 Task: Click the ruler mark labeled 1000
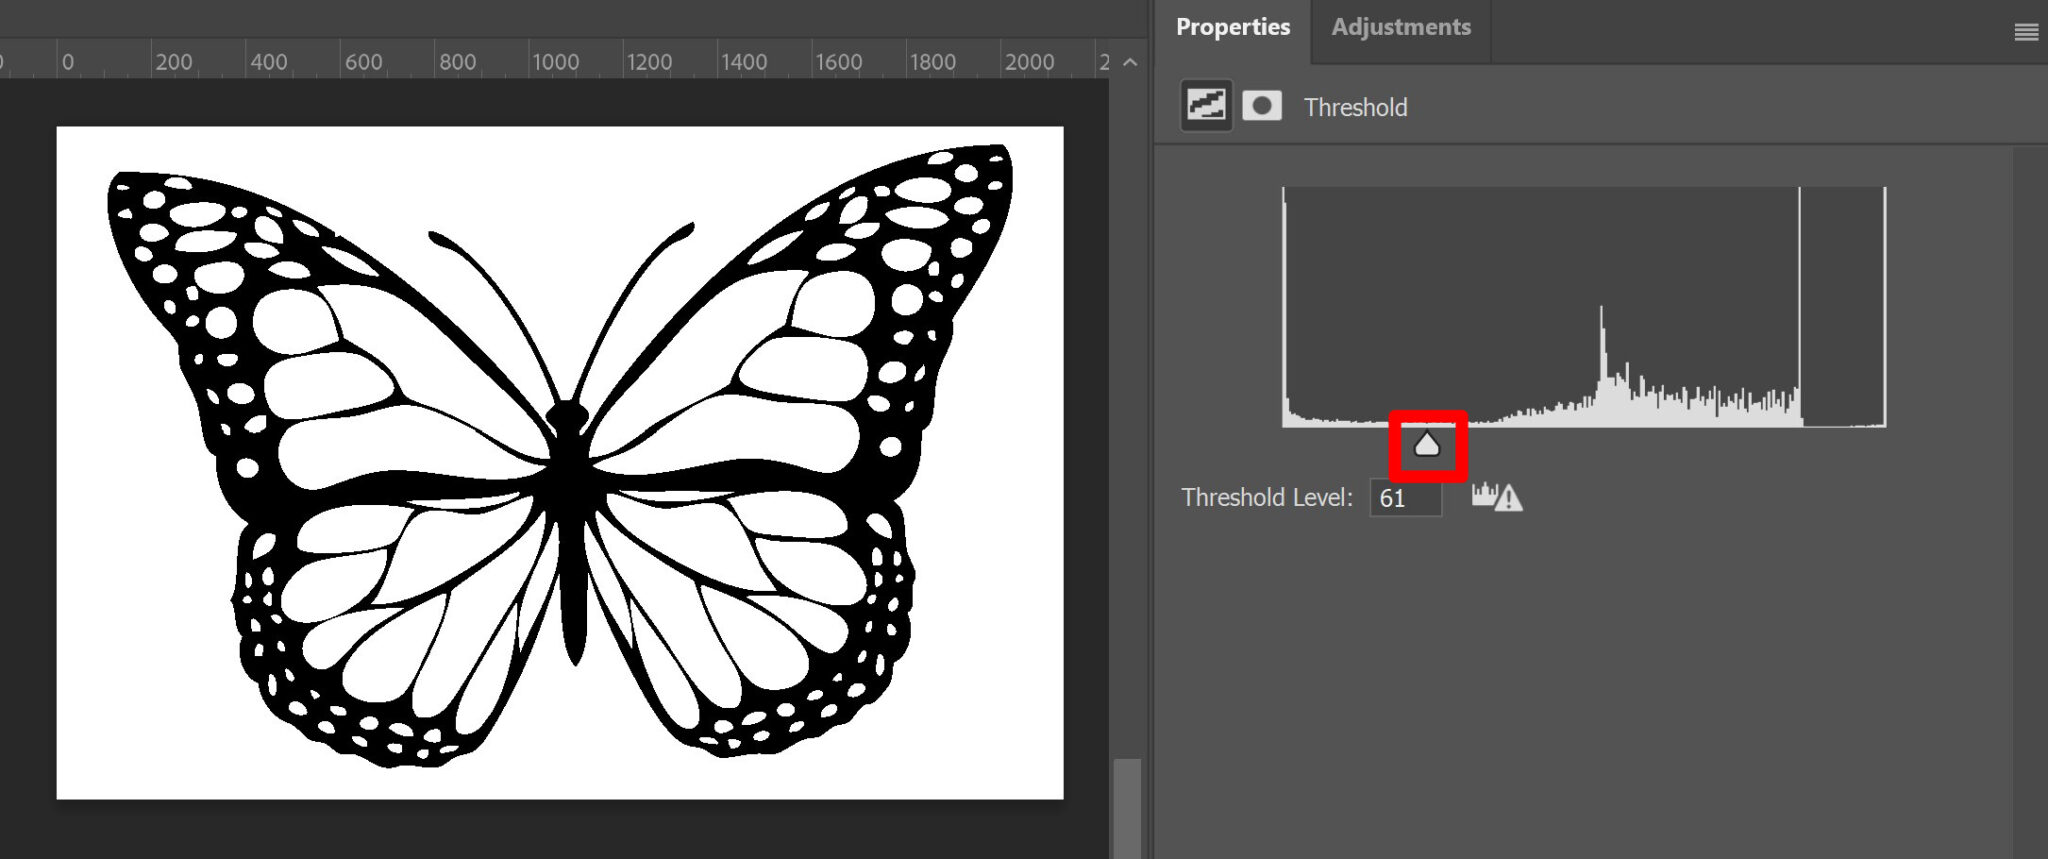pos(555,62)
